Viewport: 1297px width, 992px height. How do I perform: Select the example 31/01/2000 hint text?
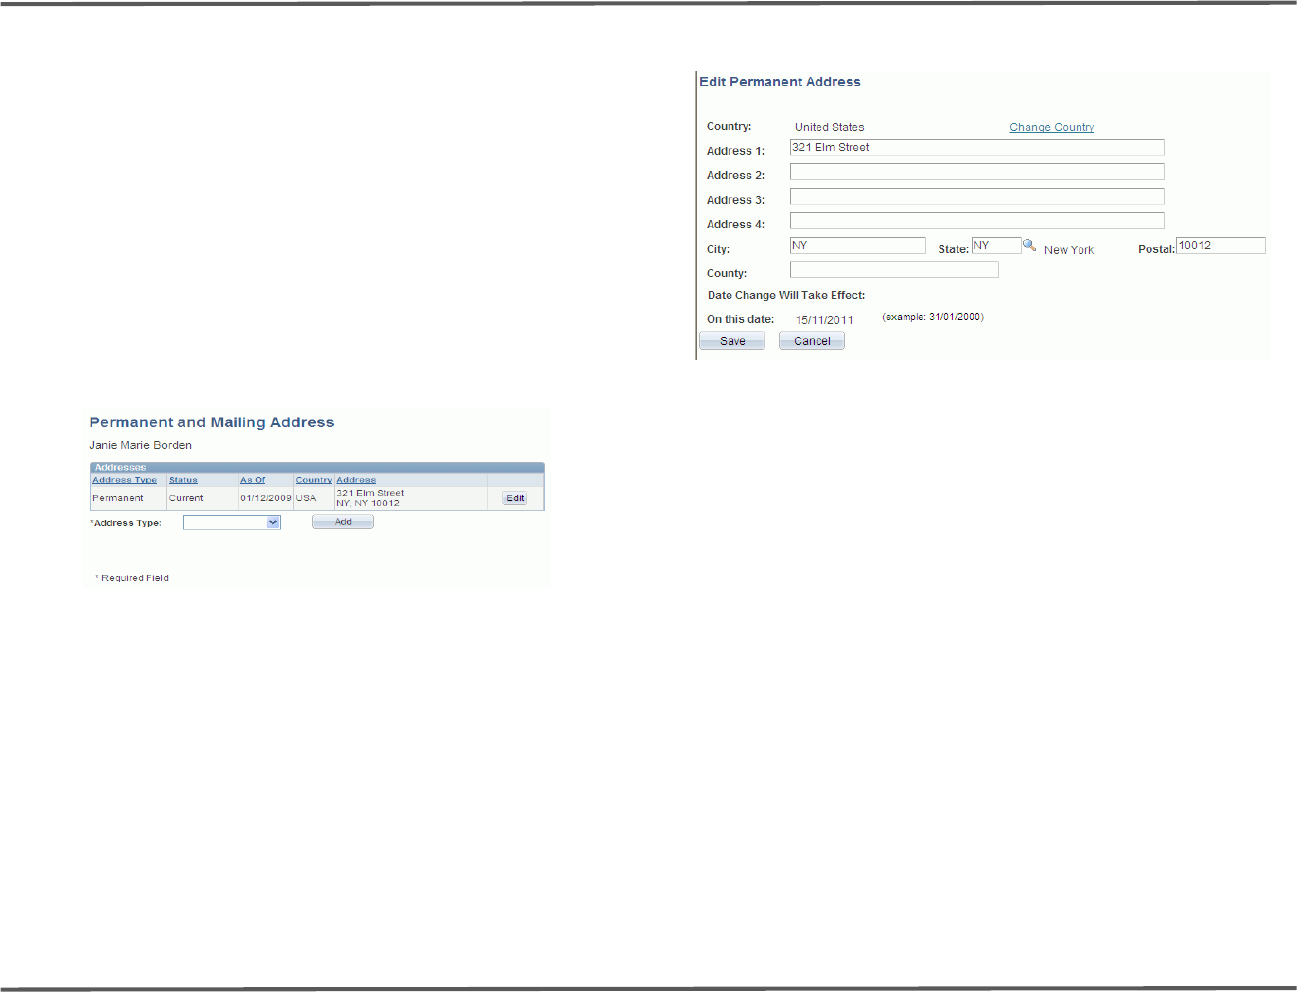click(x=933, y=317)
